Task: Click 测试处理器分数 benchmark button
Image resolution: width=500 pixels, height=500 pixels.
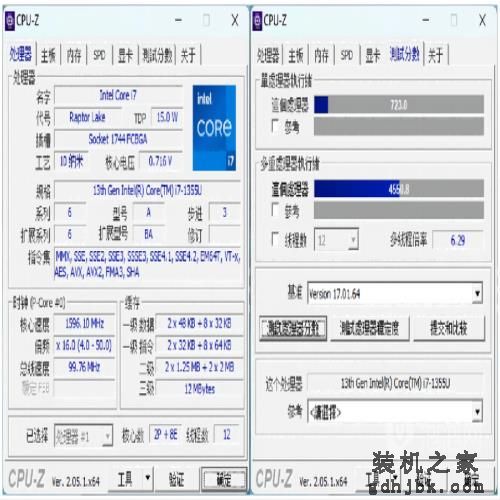Action: (x=293, y=329)
